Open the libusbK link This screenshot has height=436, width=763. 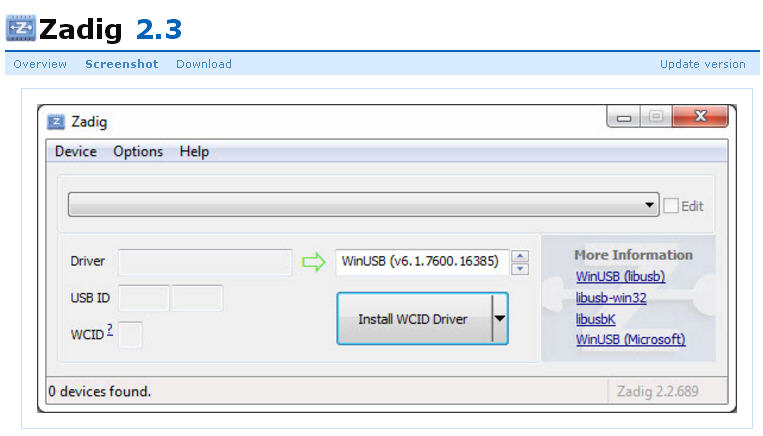click(596, 319)
